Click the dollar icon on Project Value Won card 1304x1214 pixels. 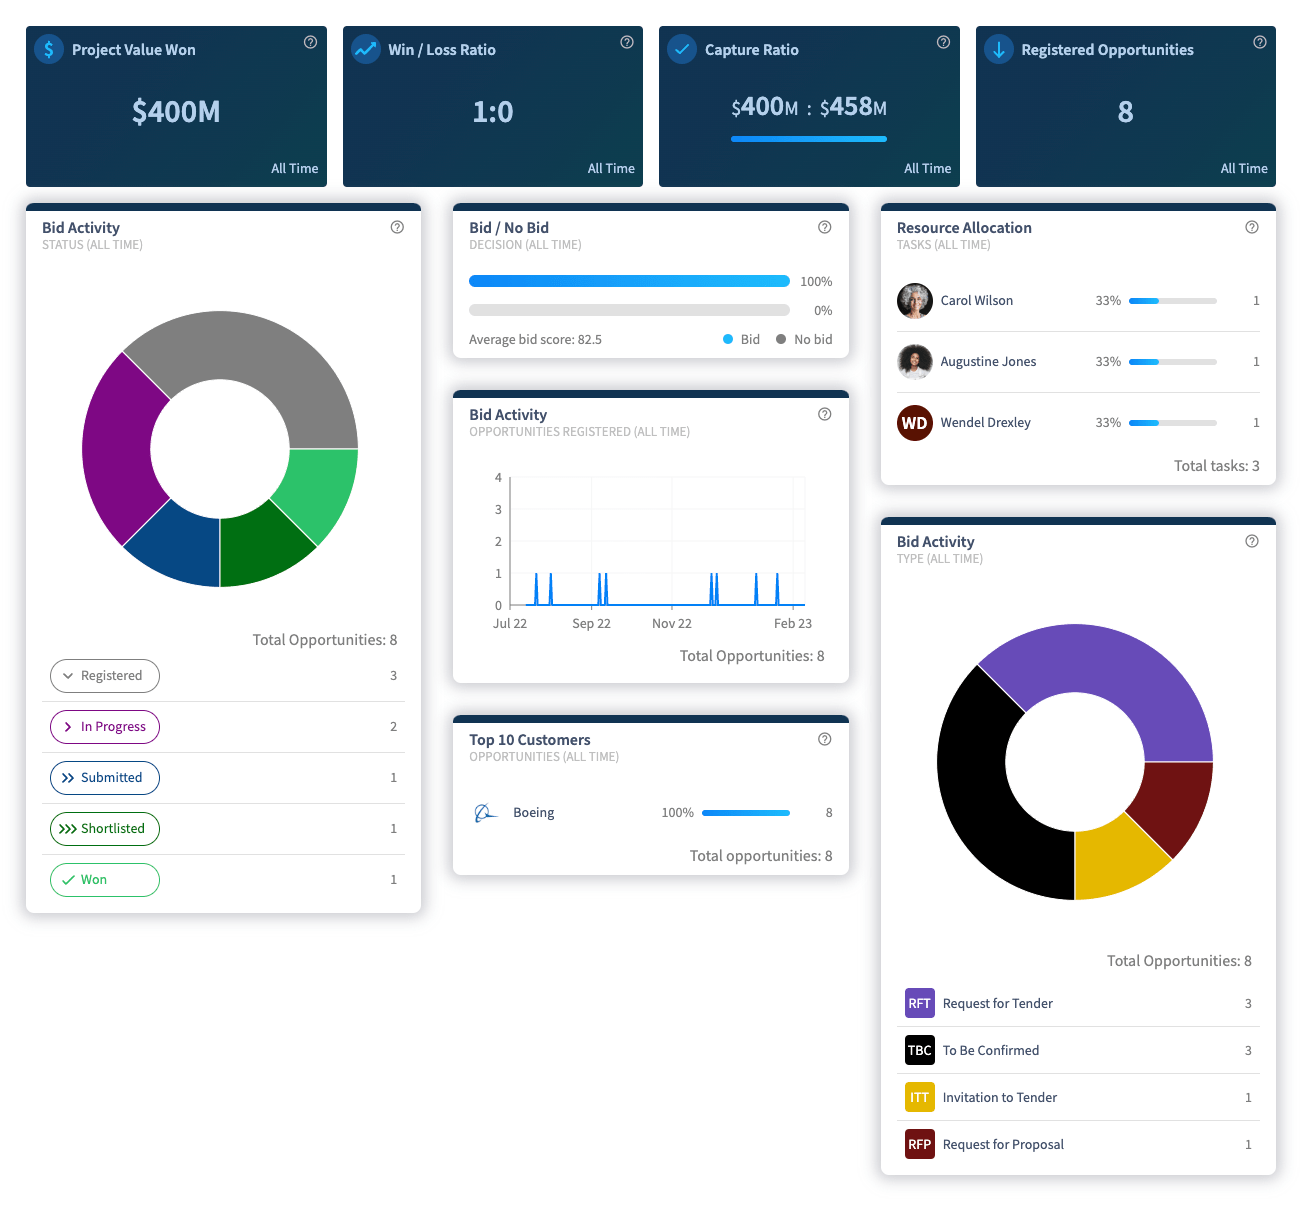click(48, 48)
